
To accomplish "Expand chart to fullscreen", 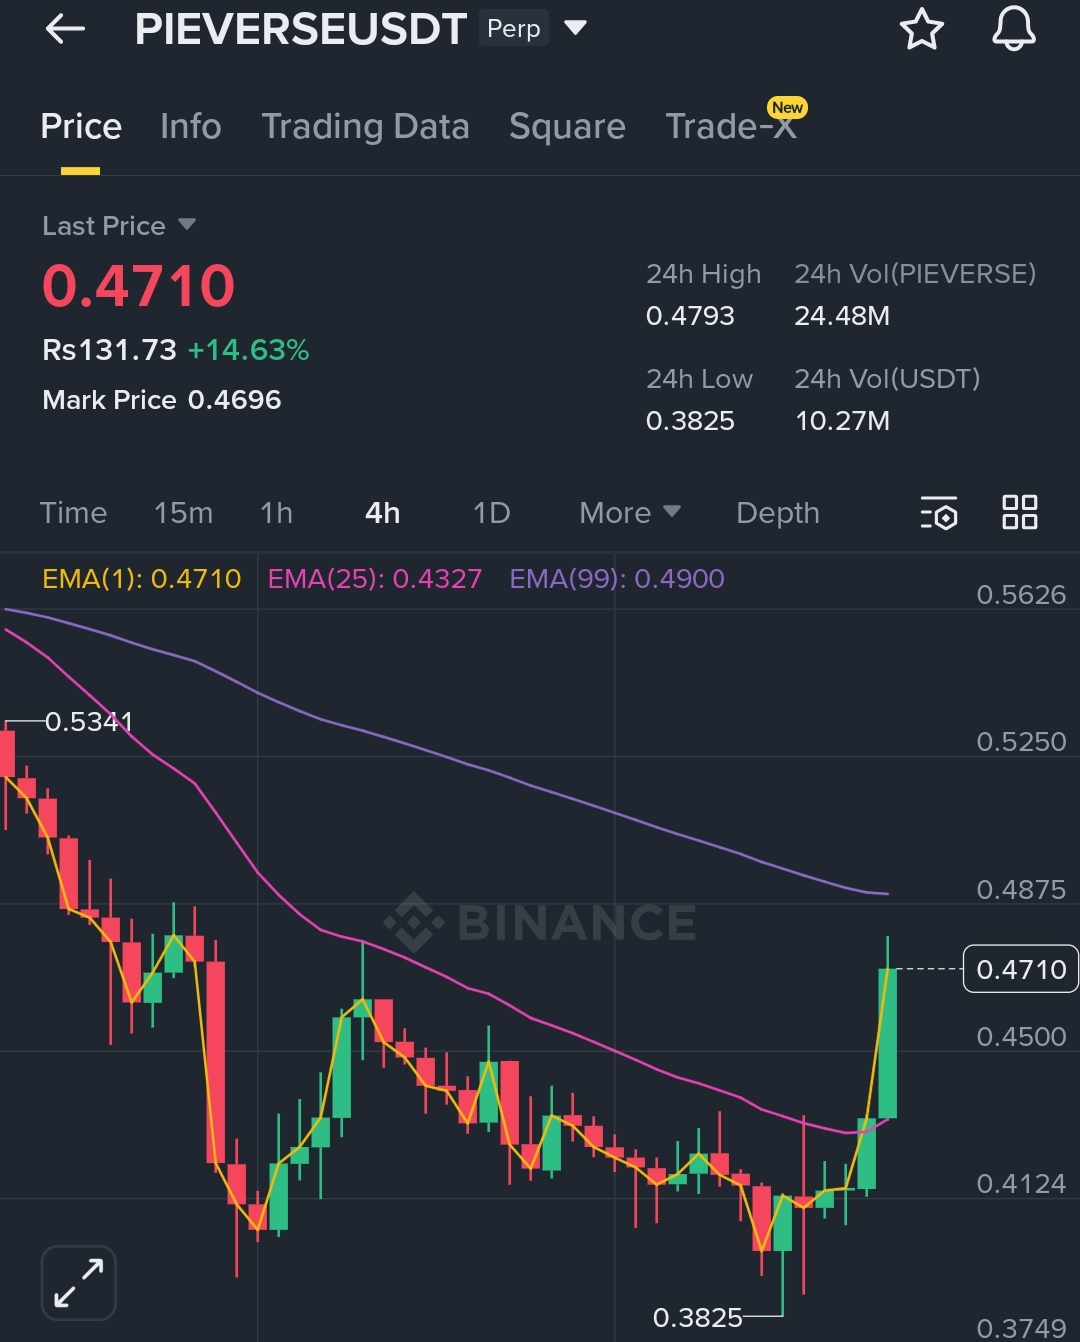I will pos(79,1283).
